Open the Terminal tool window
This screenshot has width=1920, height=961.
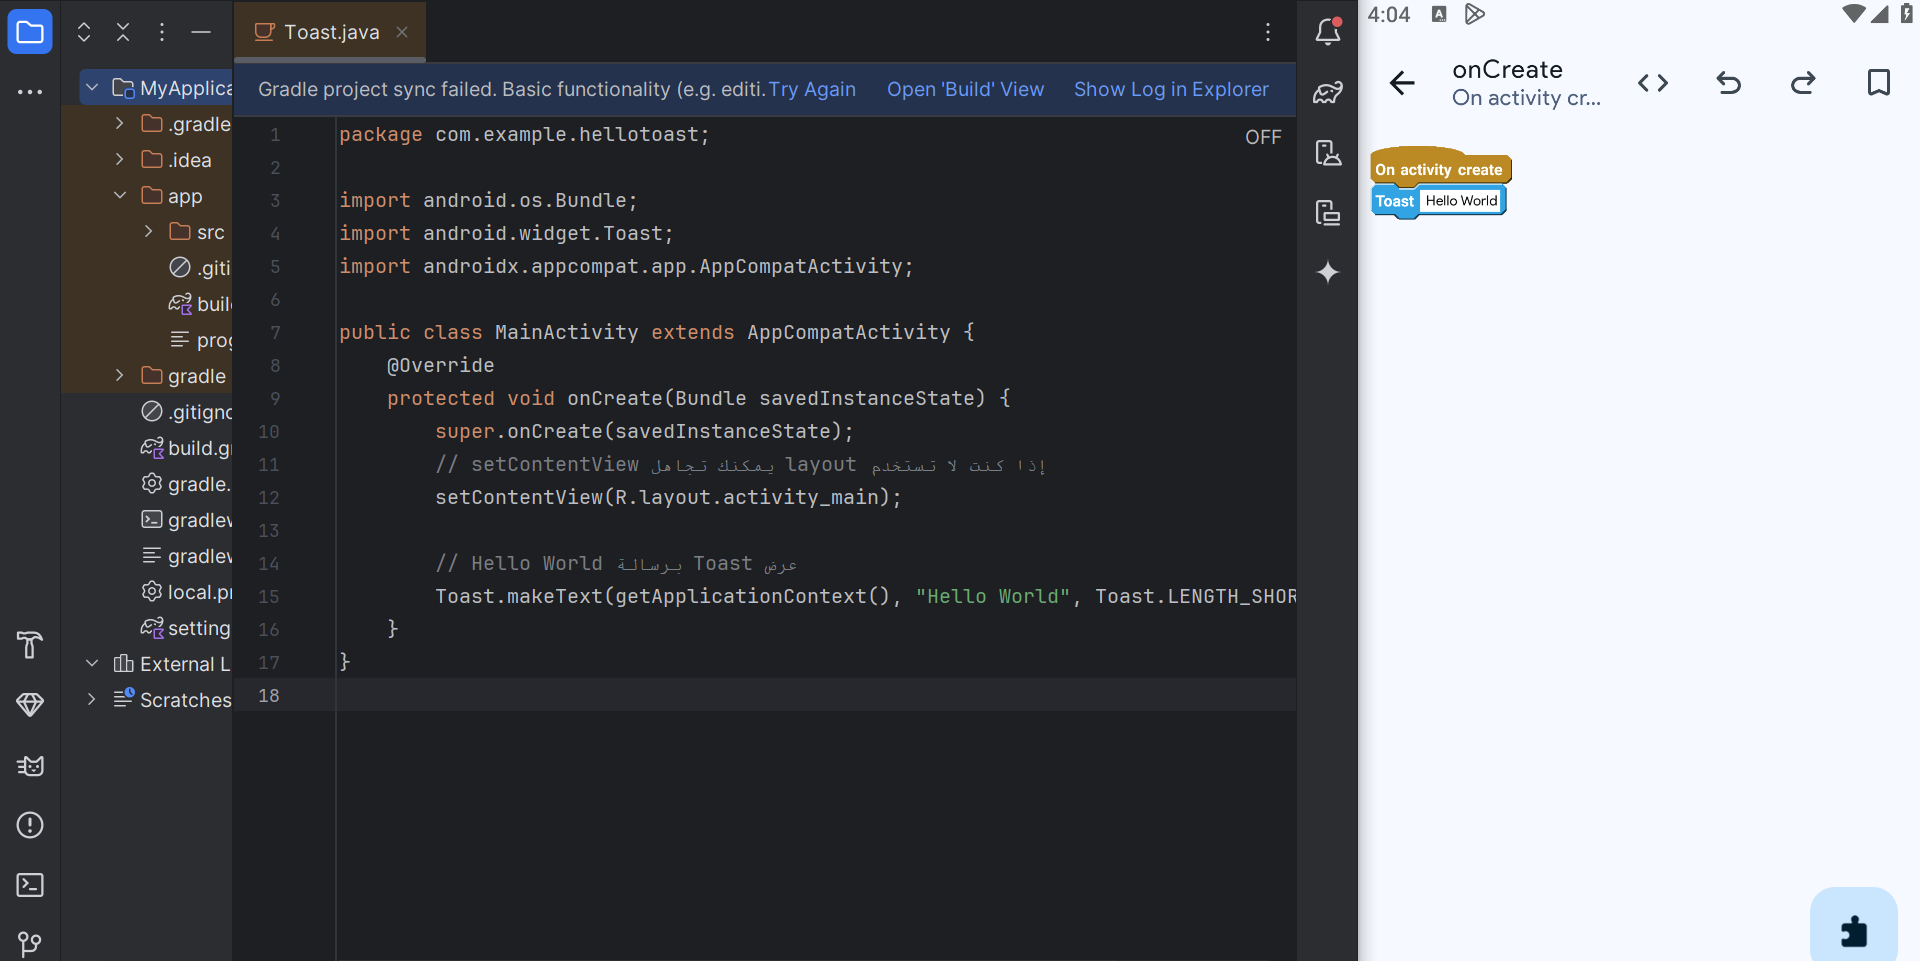pos(30,885)
